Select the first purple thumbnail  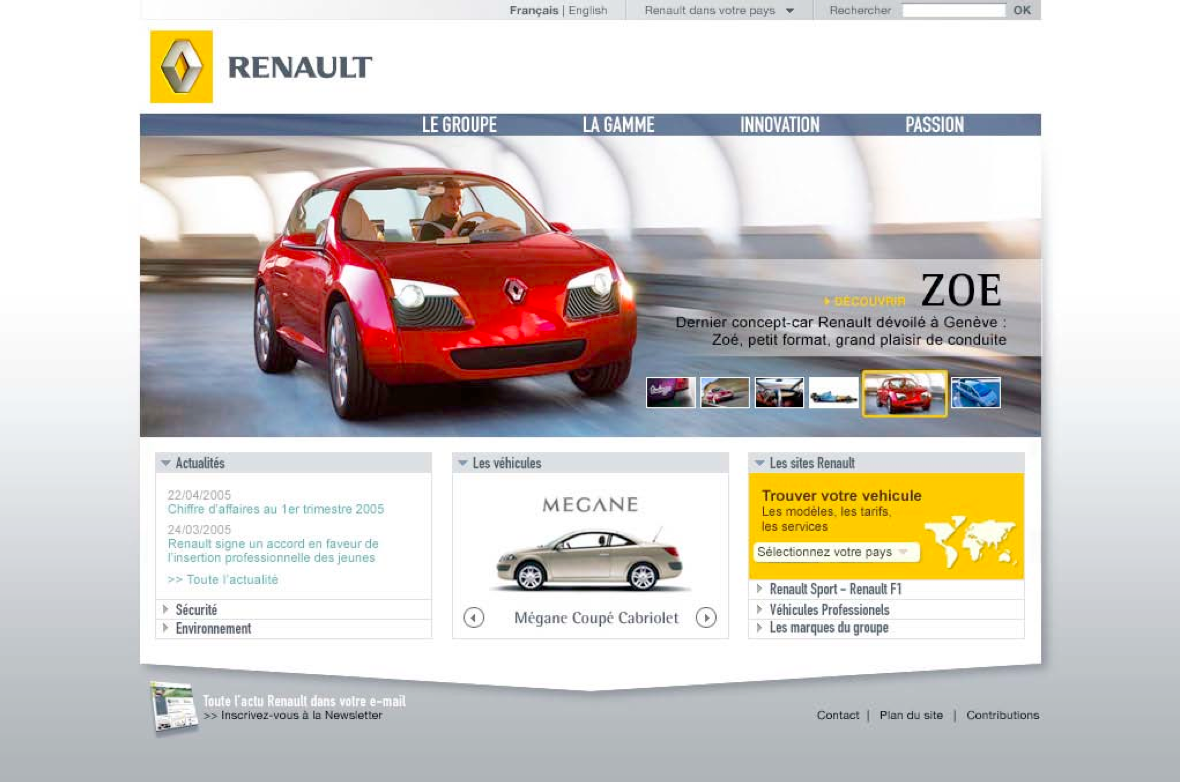(x=671, y=393)
